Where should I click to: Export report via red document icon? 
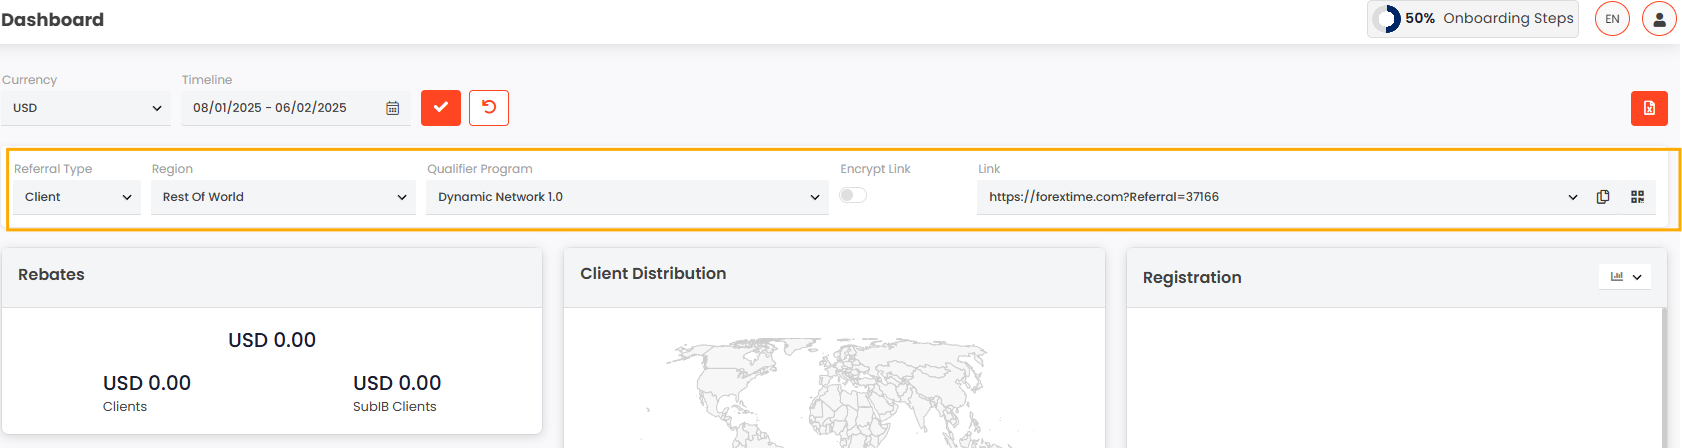[1649, 108]
